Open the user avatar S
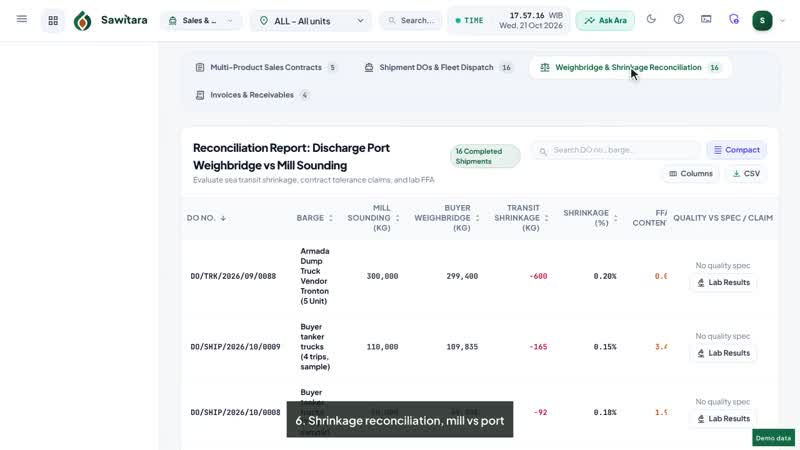The image size is (800, 450). tap(762, 20)
